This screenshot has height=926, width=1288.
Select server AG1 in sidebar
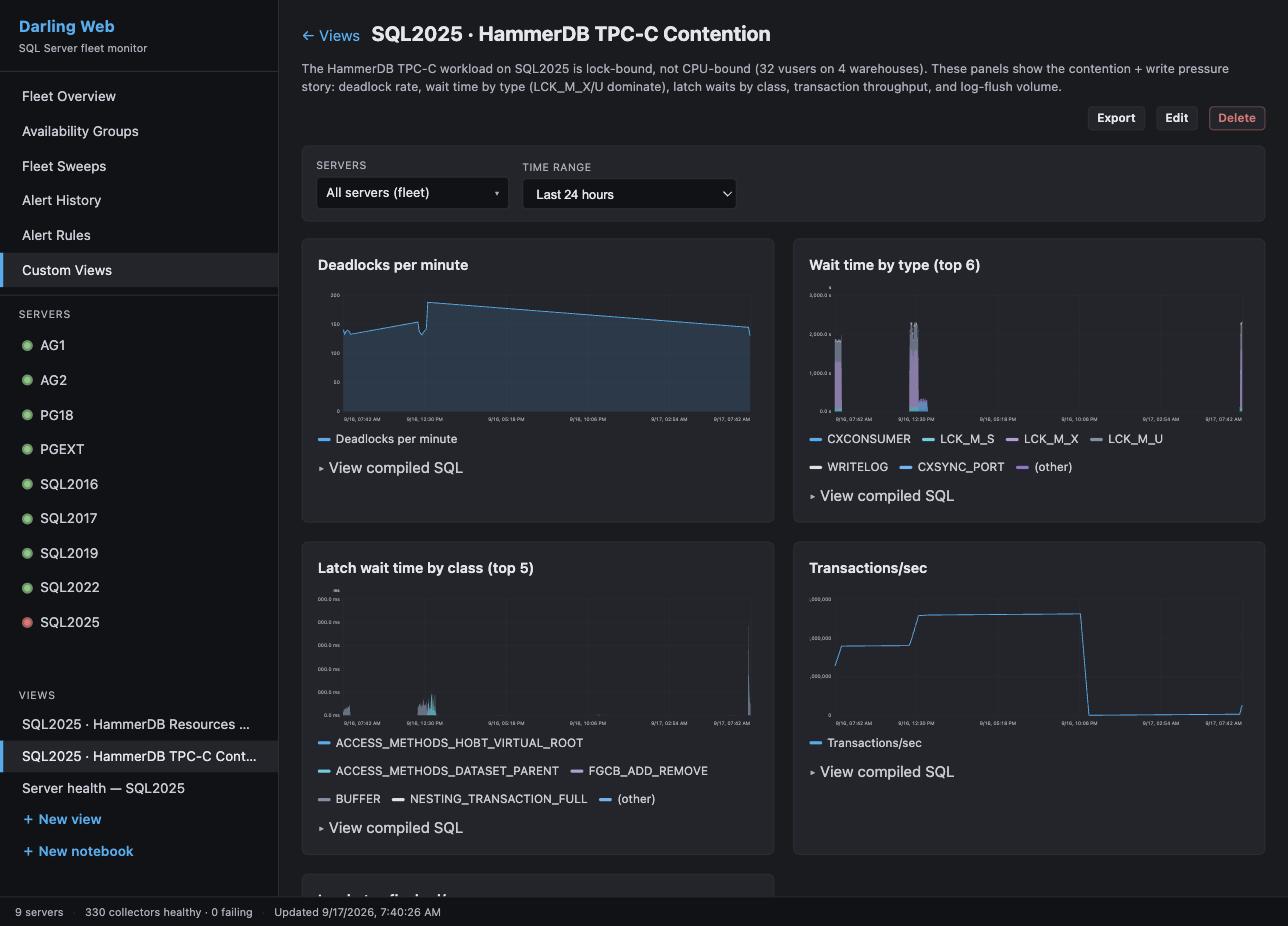(x=139, y=346)
